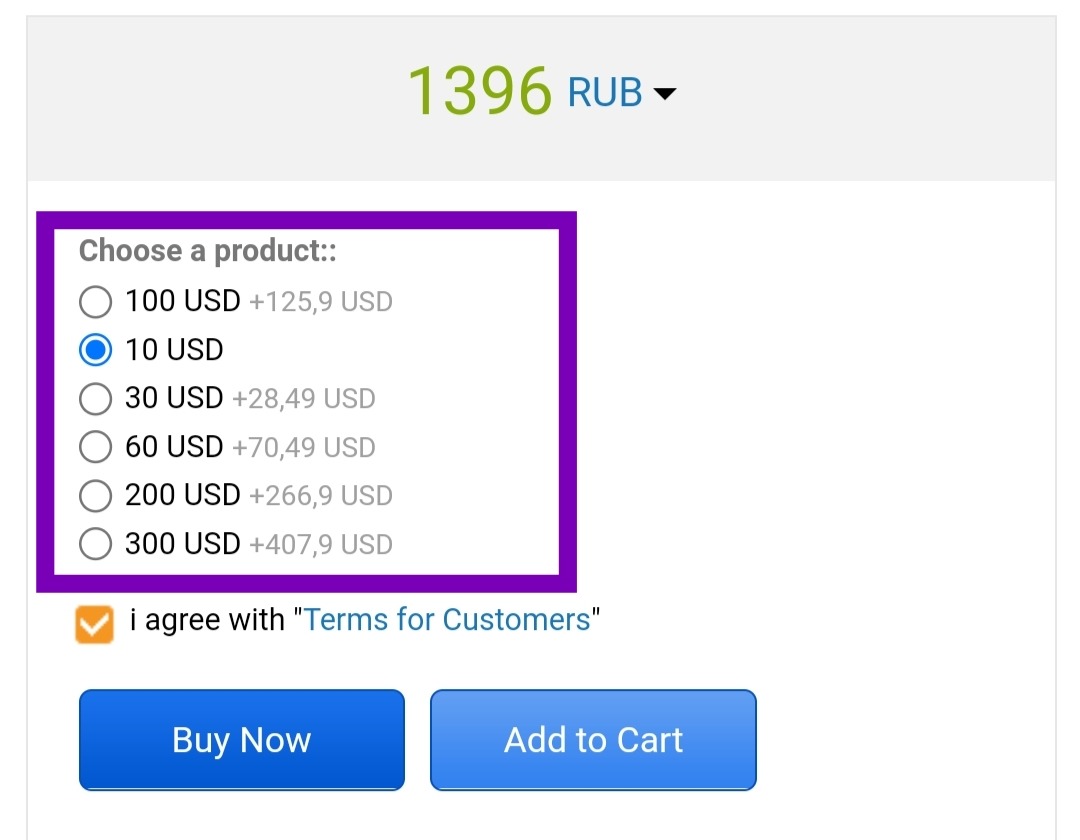Select the 10 USD radio button

click(95, 350)
